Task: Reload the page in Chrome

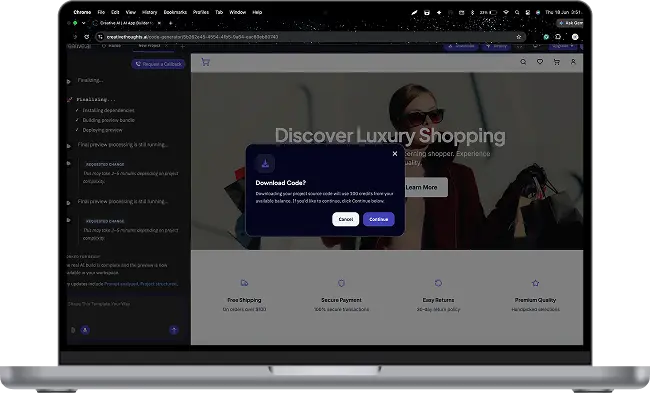Action: coord(87,37)
